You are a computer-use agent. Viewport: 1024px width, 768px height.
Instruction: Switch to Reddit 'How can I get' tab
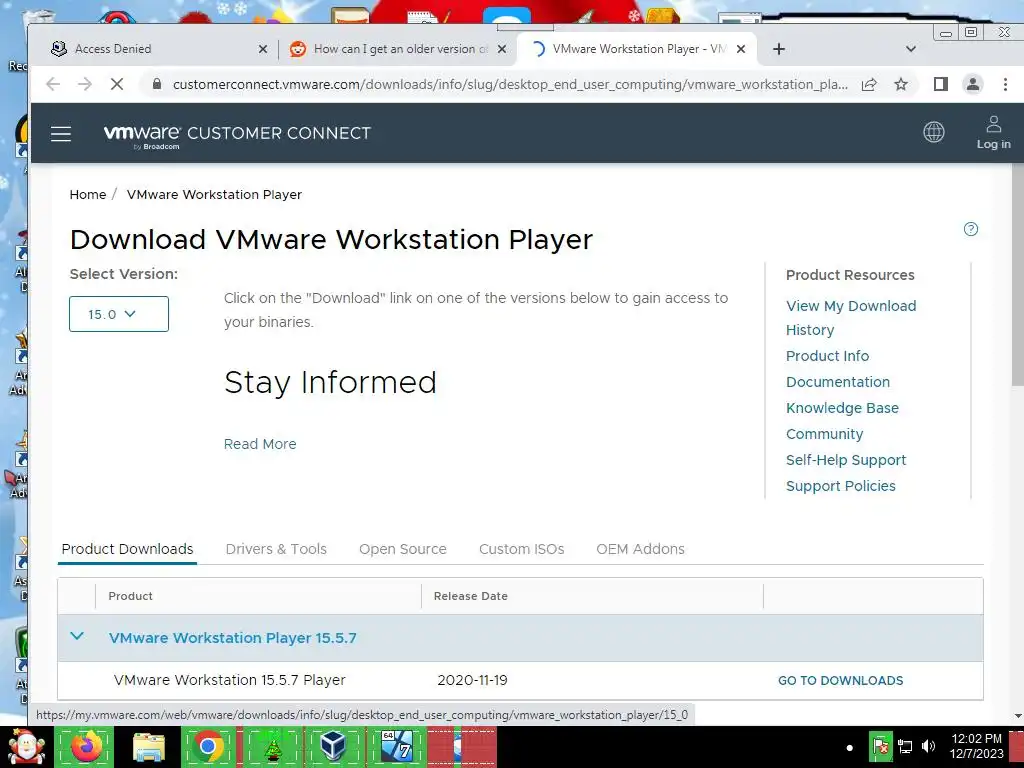[398, 49]
